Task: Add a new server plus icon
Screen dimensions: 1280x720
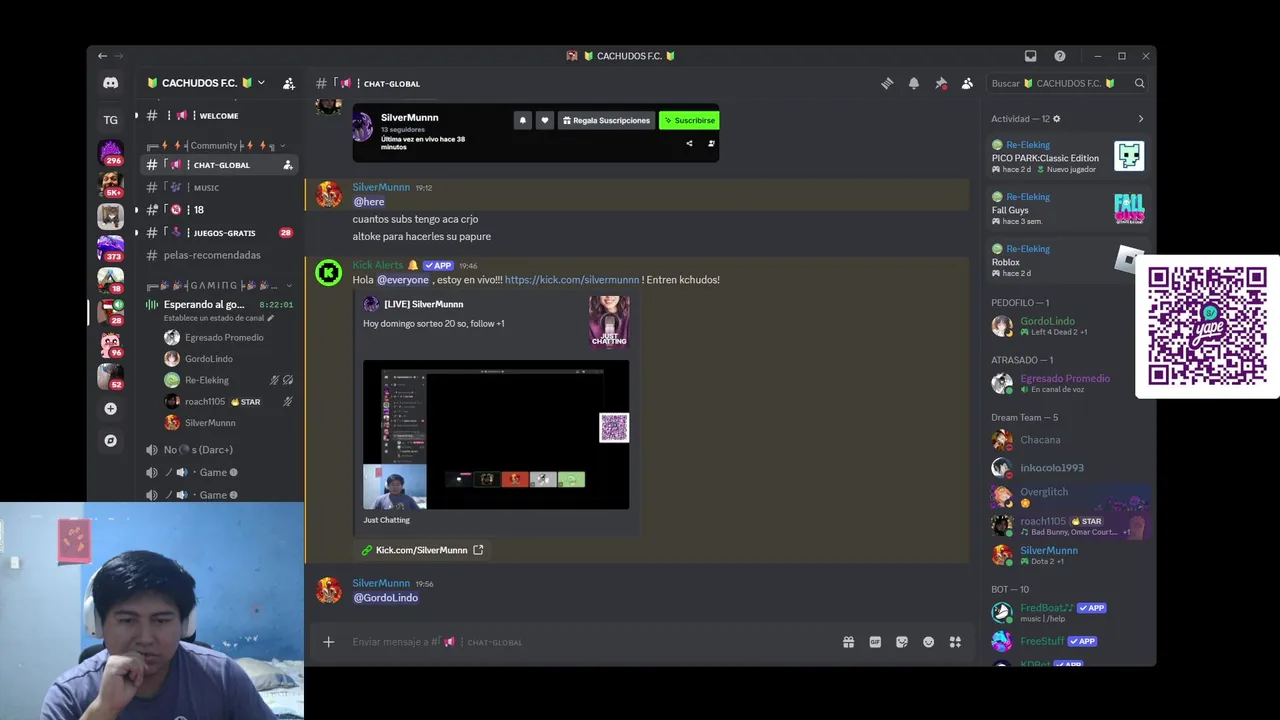Action: tap(110, 409)
